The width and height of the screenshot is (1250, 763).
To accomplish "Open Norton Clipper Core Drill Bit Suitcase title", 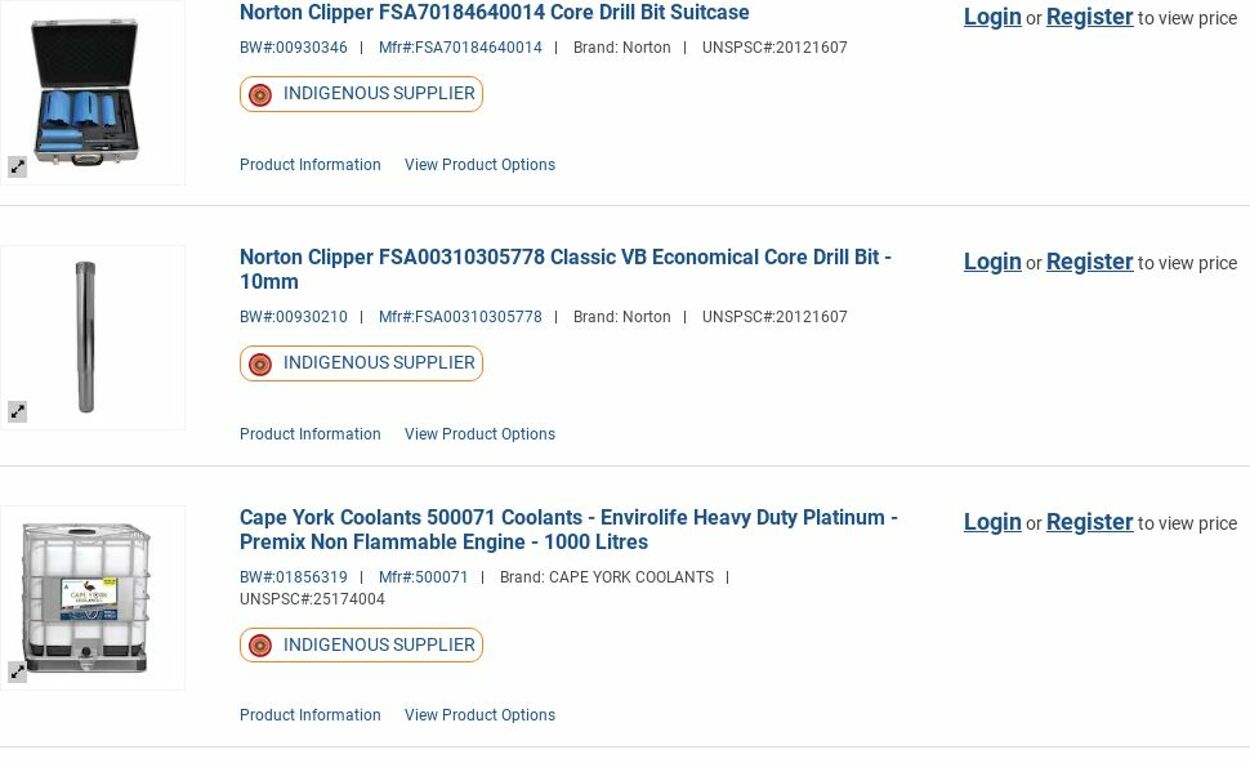I will click(x=494, y=13).
